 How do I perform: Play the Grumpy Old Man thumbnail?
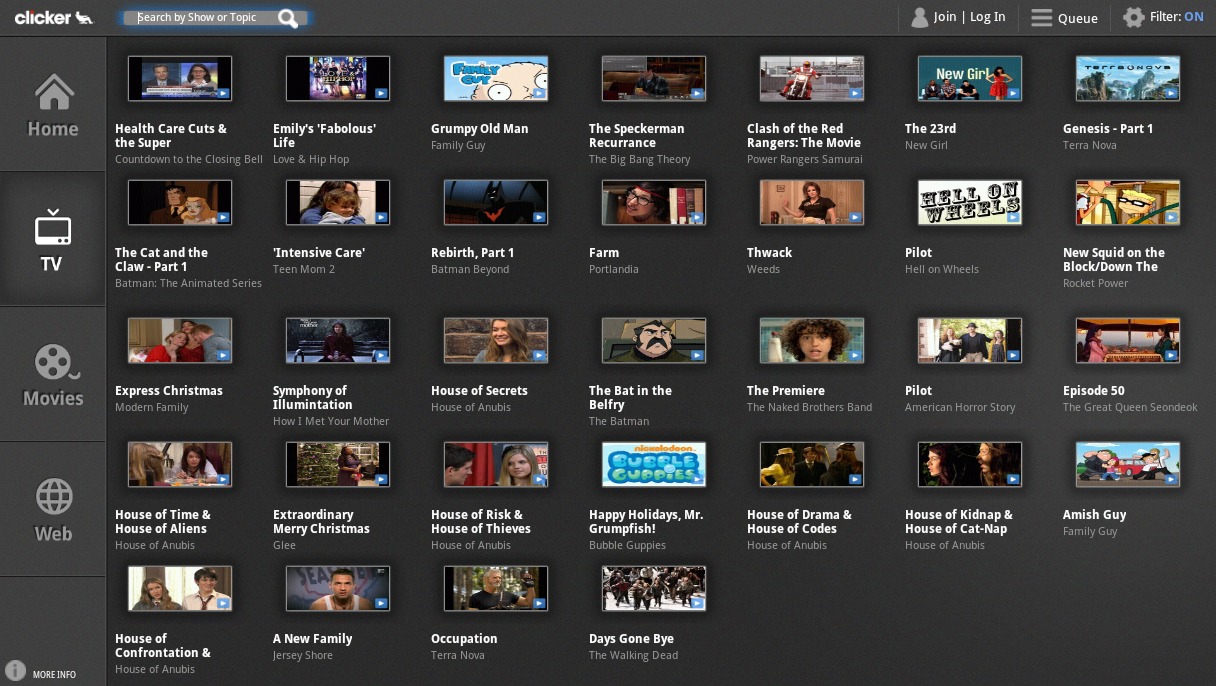coord(496,79)
